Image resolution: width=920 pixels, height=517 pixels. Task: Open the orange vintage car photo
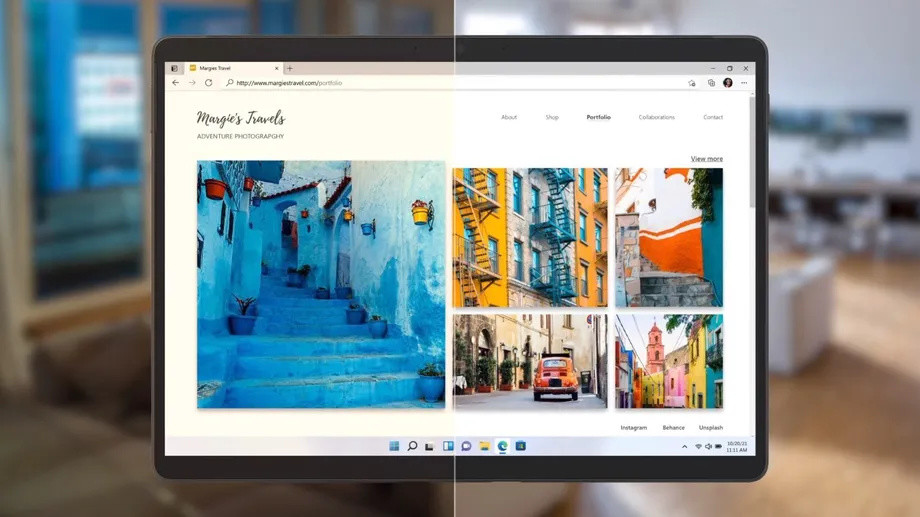pyautogui.click(x=530, y=361)
